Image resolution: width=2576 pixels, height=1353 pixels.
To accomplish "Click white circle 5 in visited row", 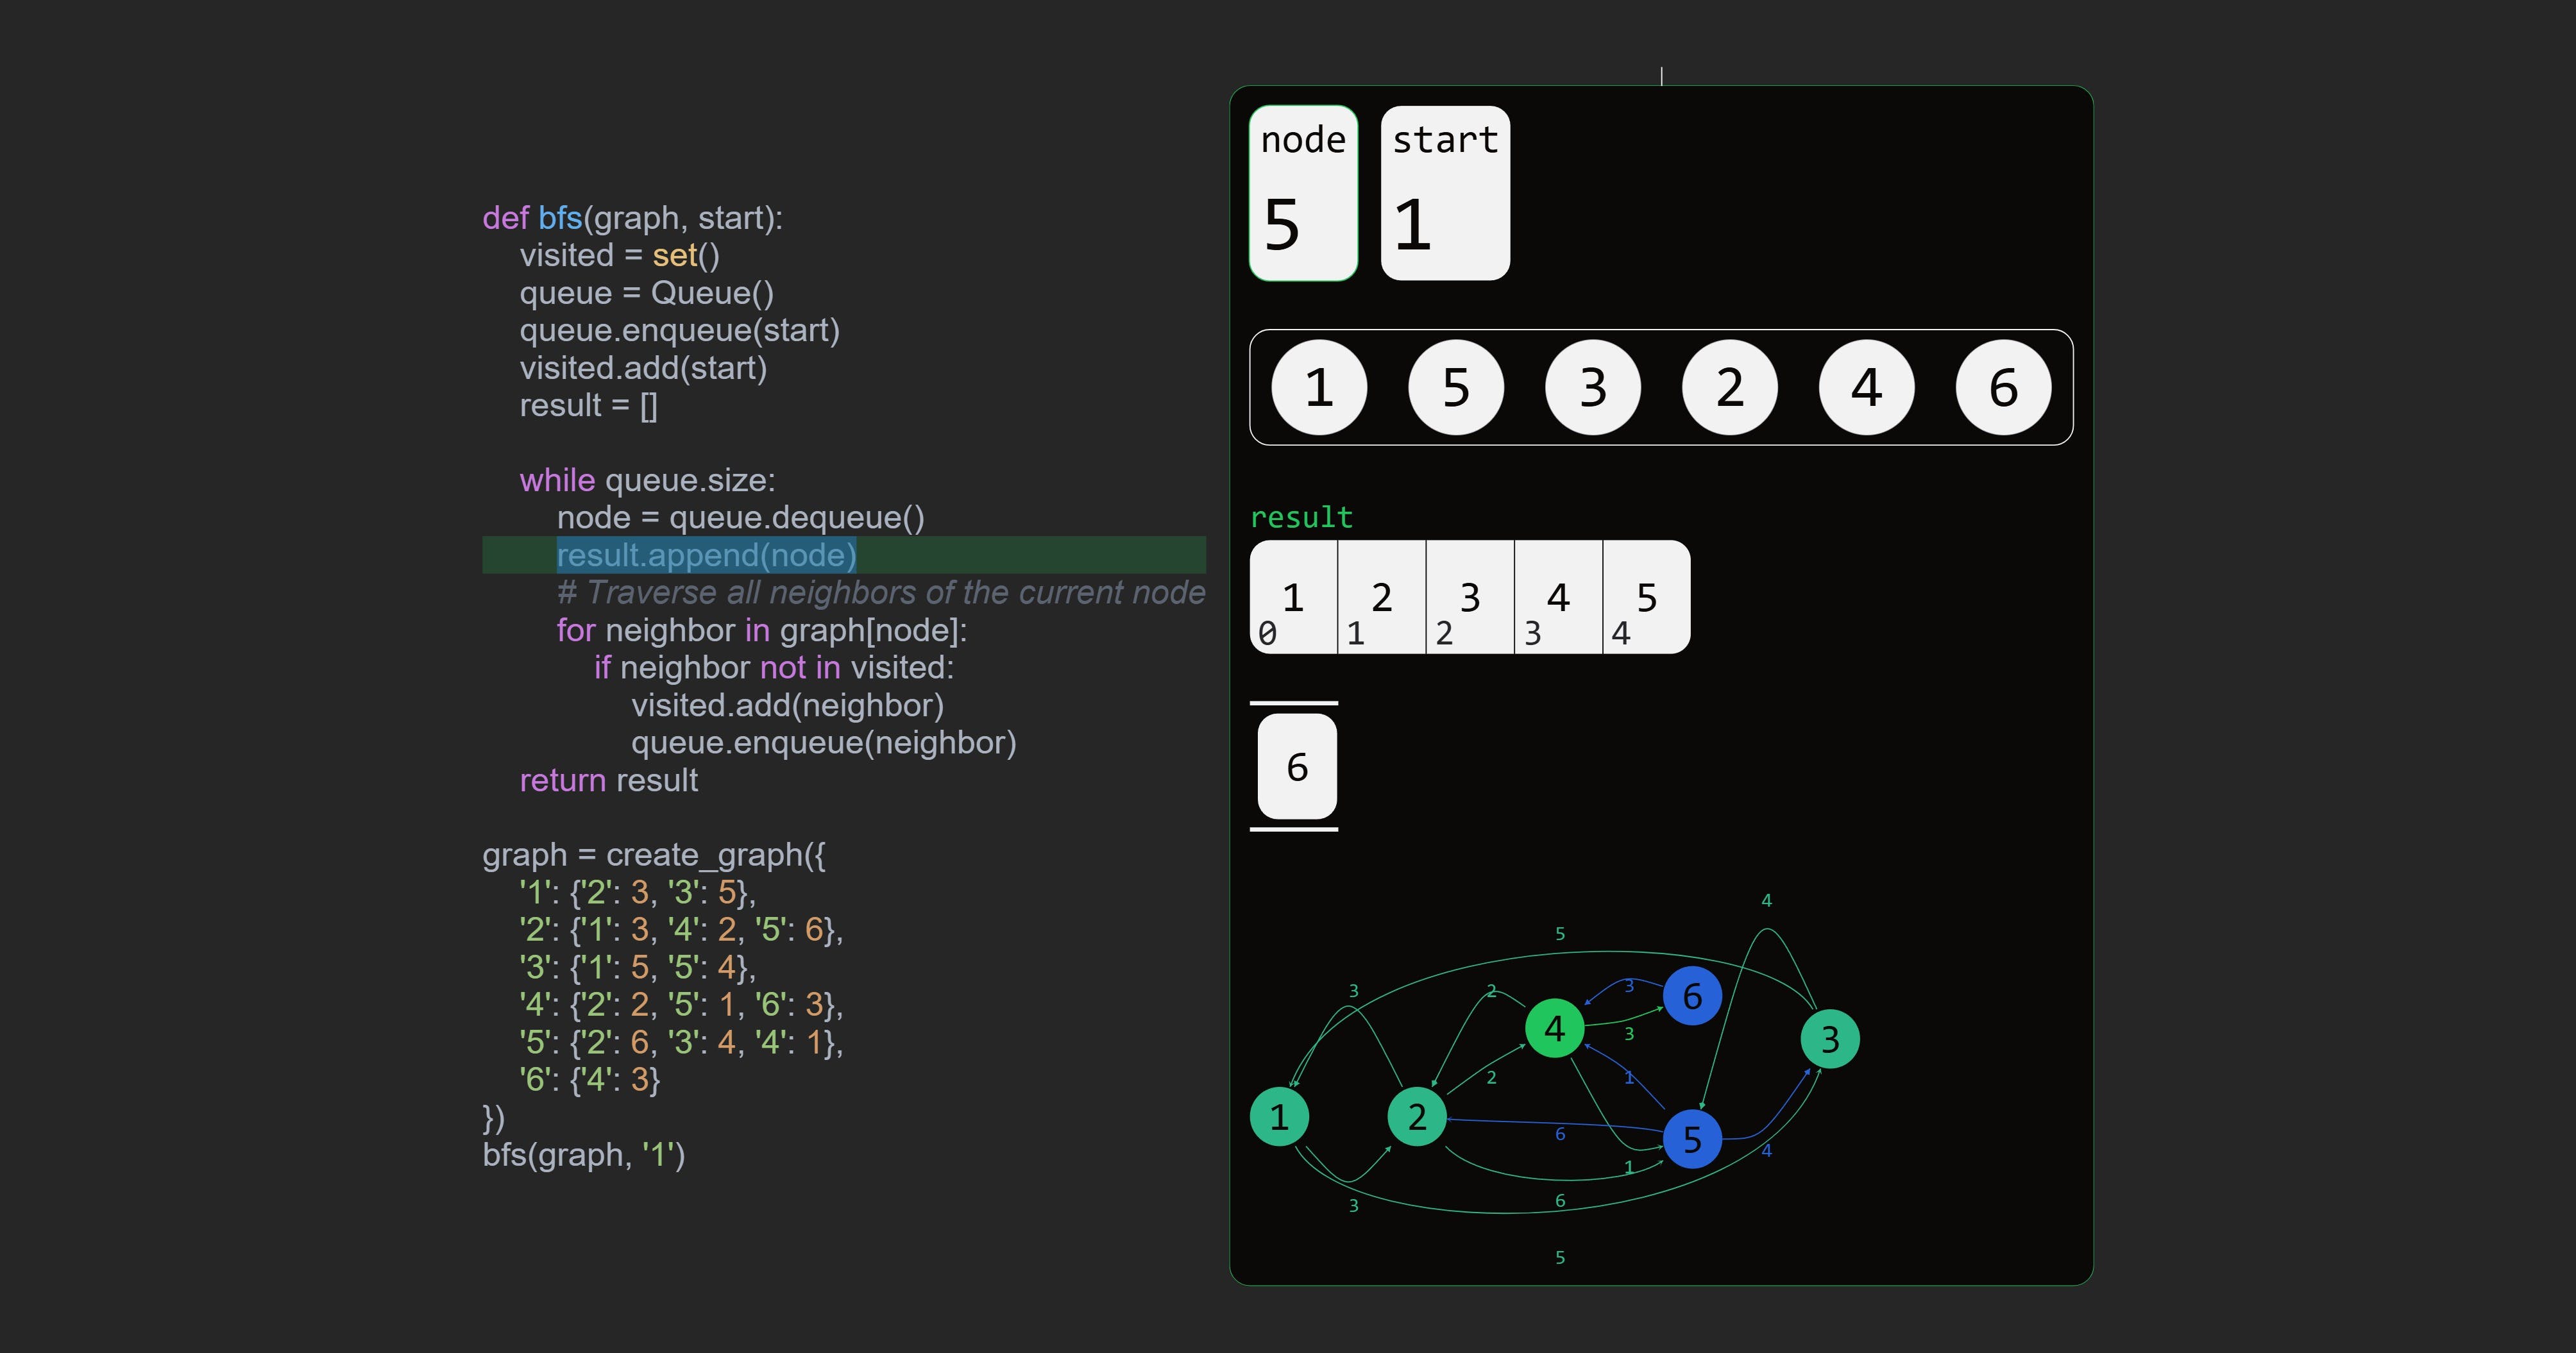I will tap(1455, 387).
